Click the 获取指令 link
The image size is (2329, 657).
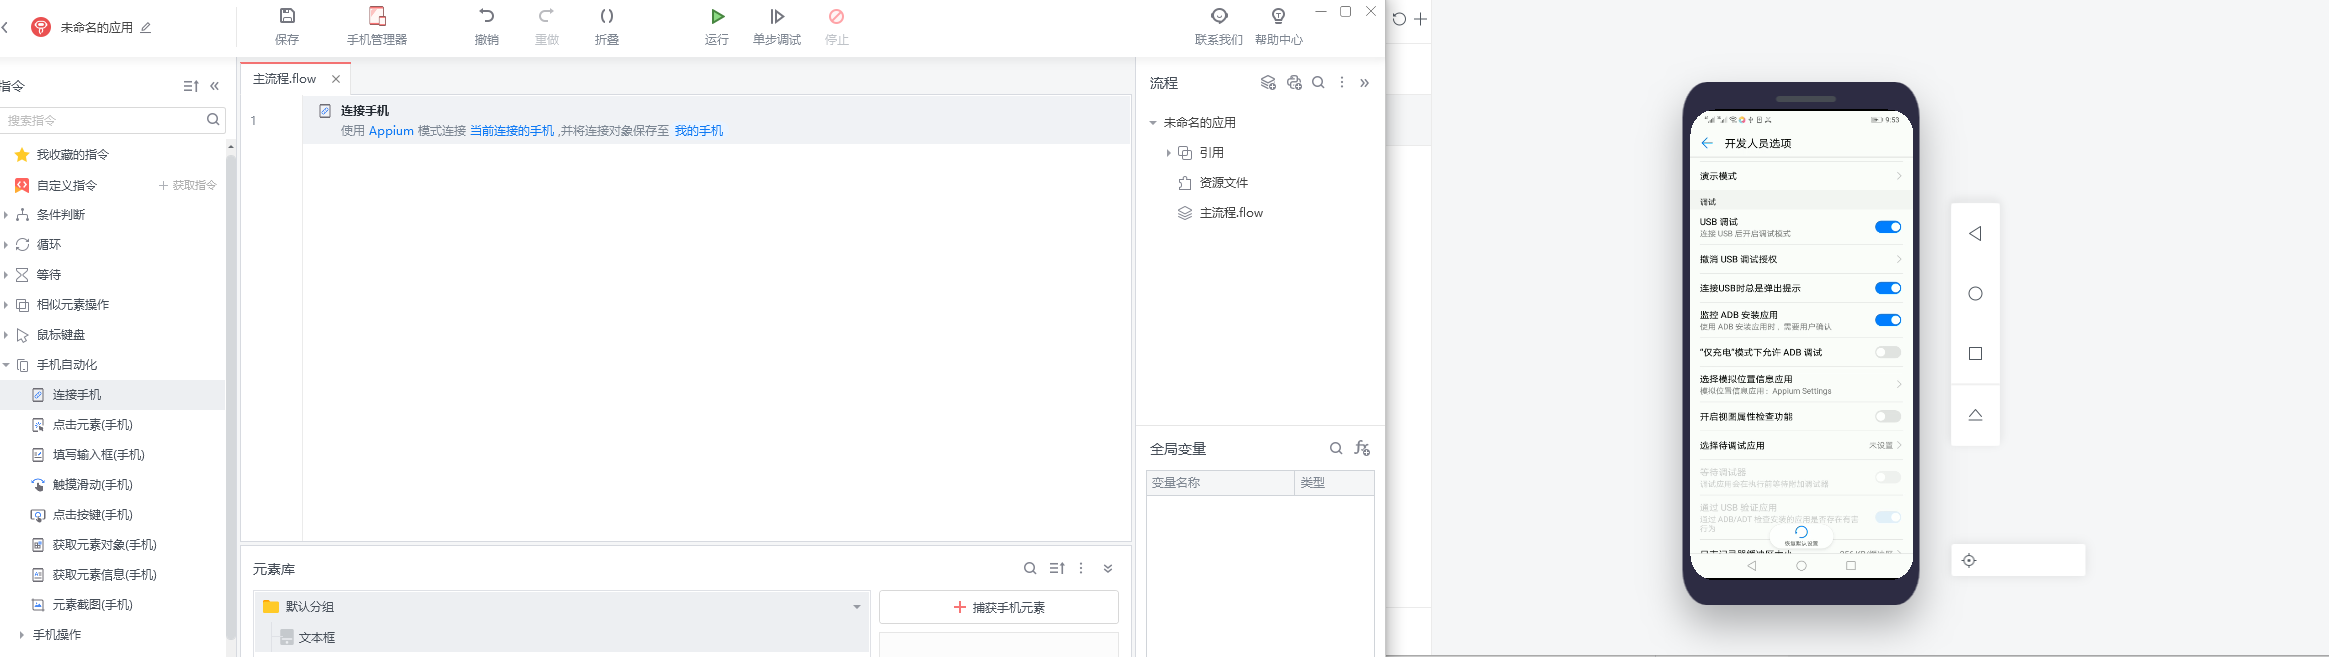(x=188, y=185)
